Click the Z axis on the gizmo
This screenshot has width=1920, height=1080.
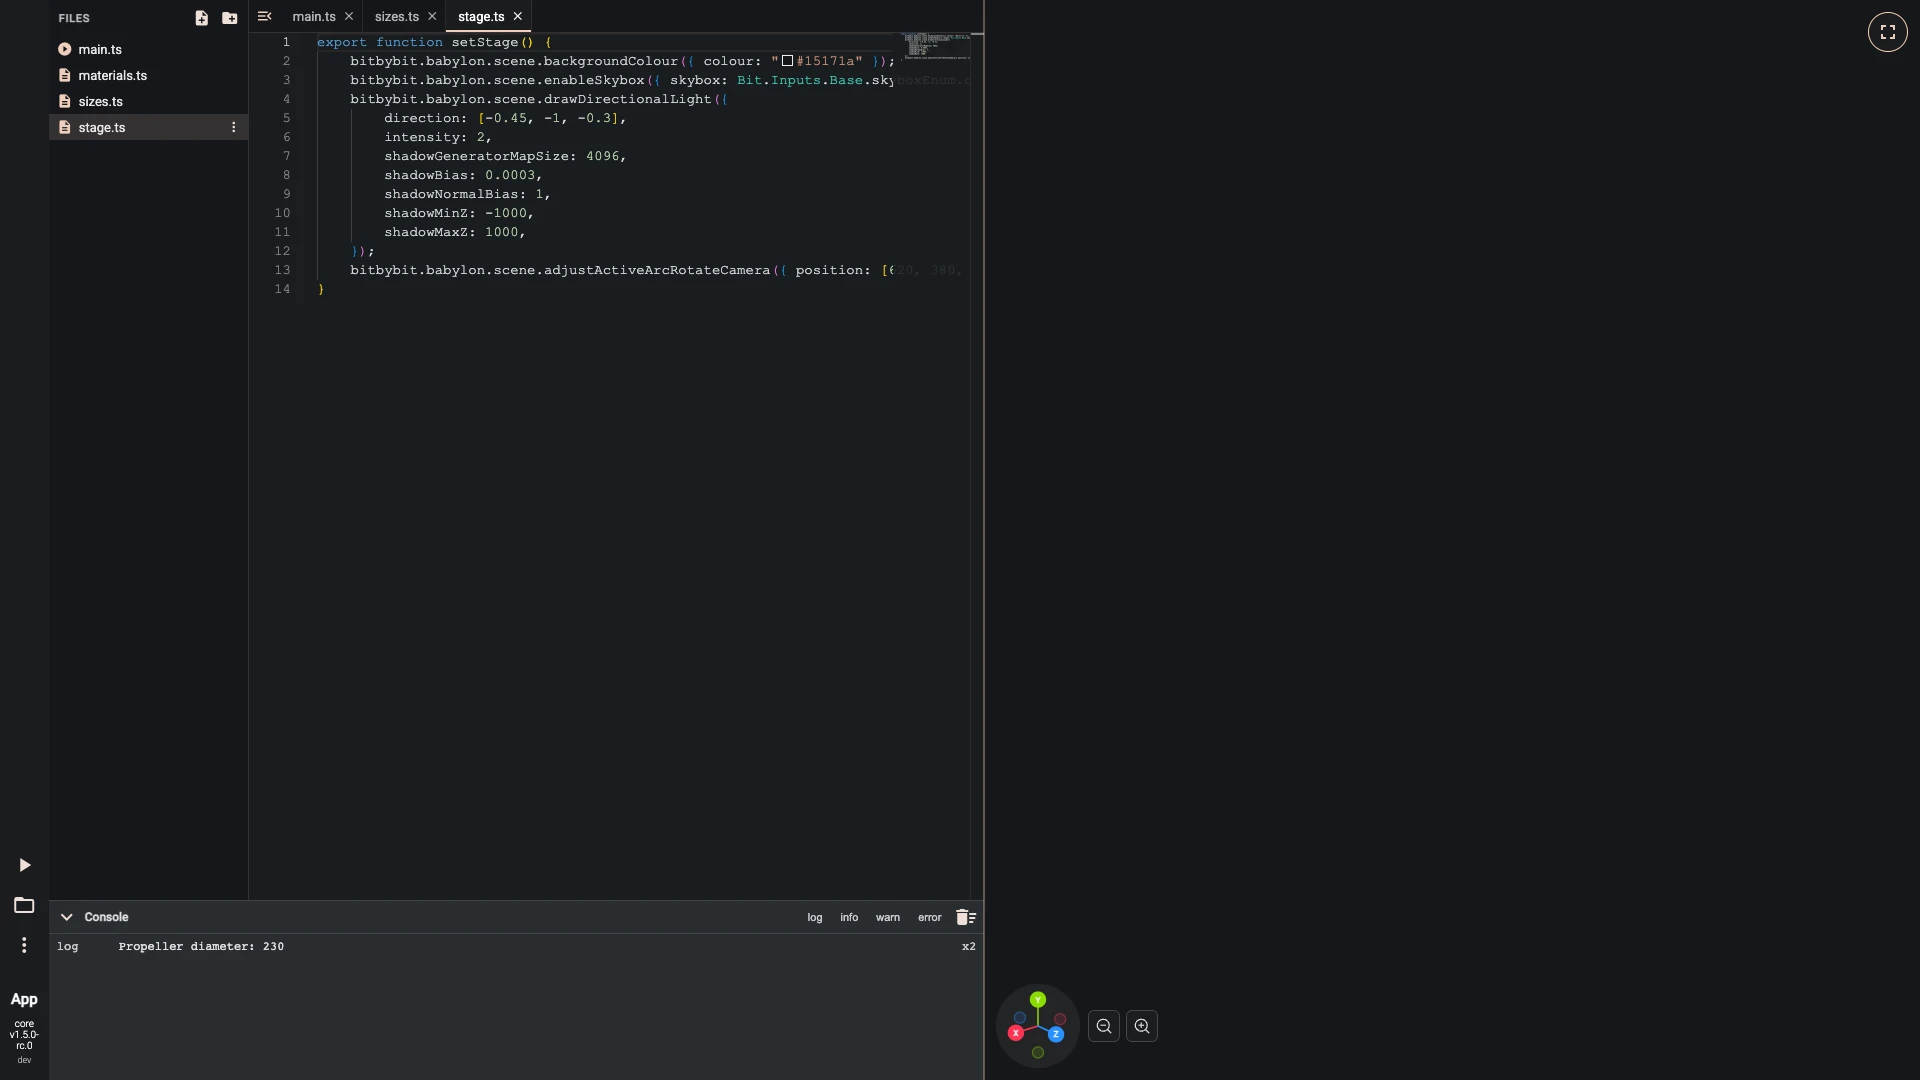[1056, 1034]
